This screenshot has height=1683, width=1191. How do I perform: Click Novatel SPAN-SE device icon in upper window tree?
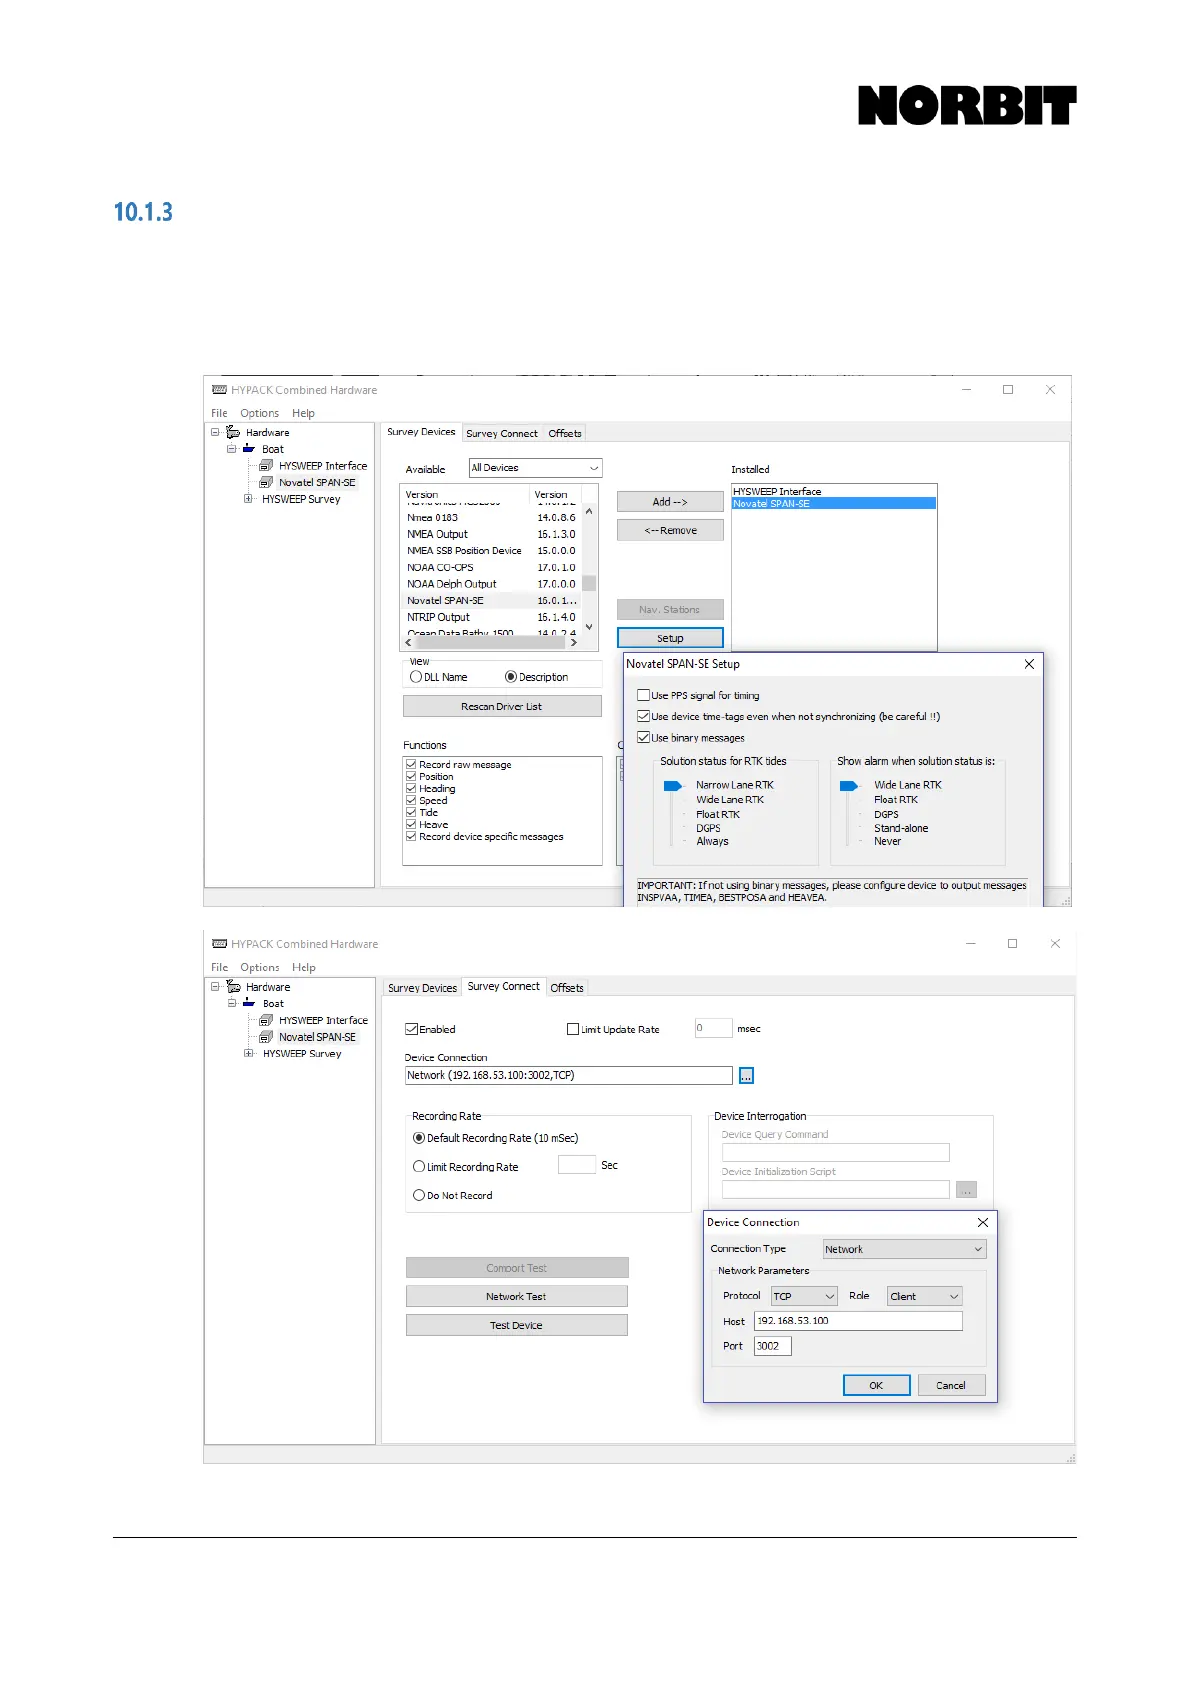tap(266, 482)
